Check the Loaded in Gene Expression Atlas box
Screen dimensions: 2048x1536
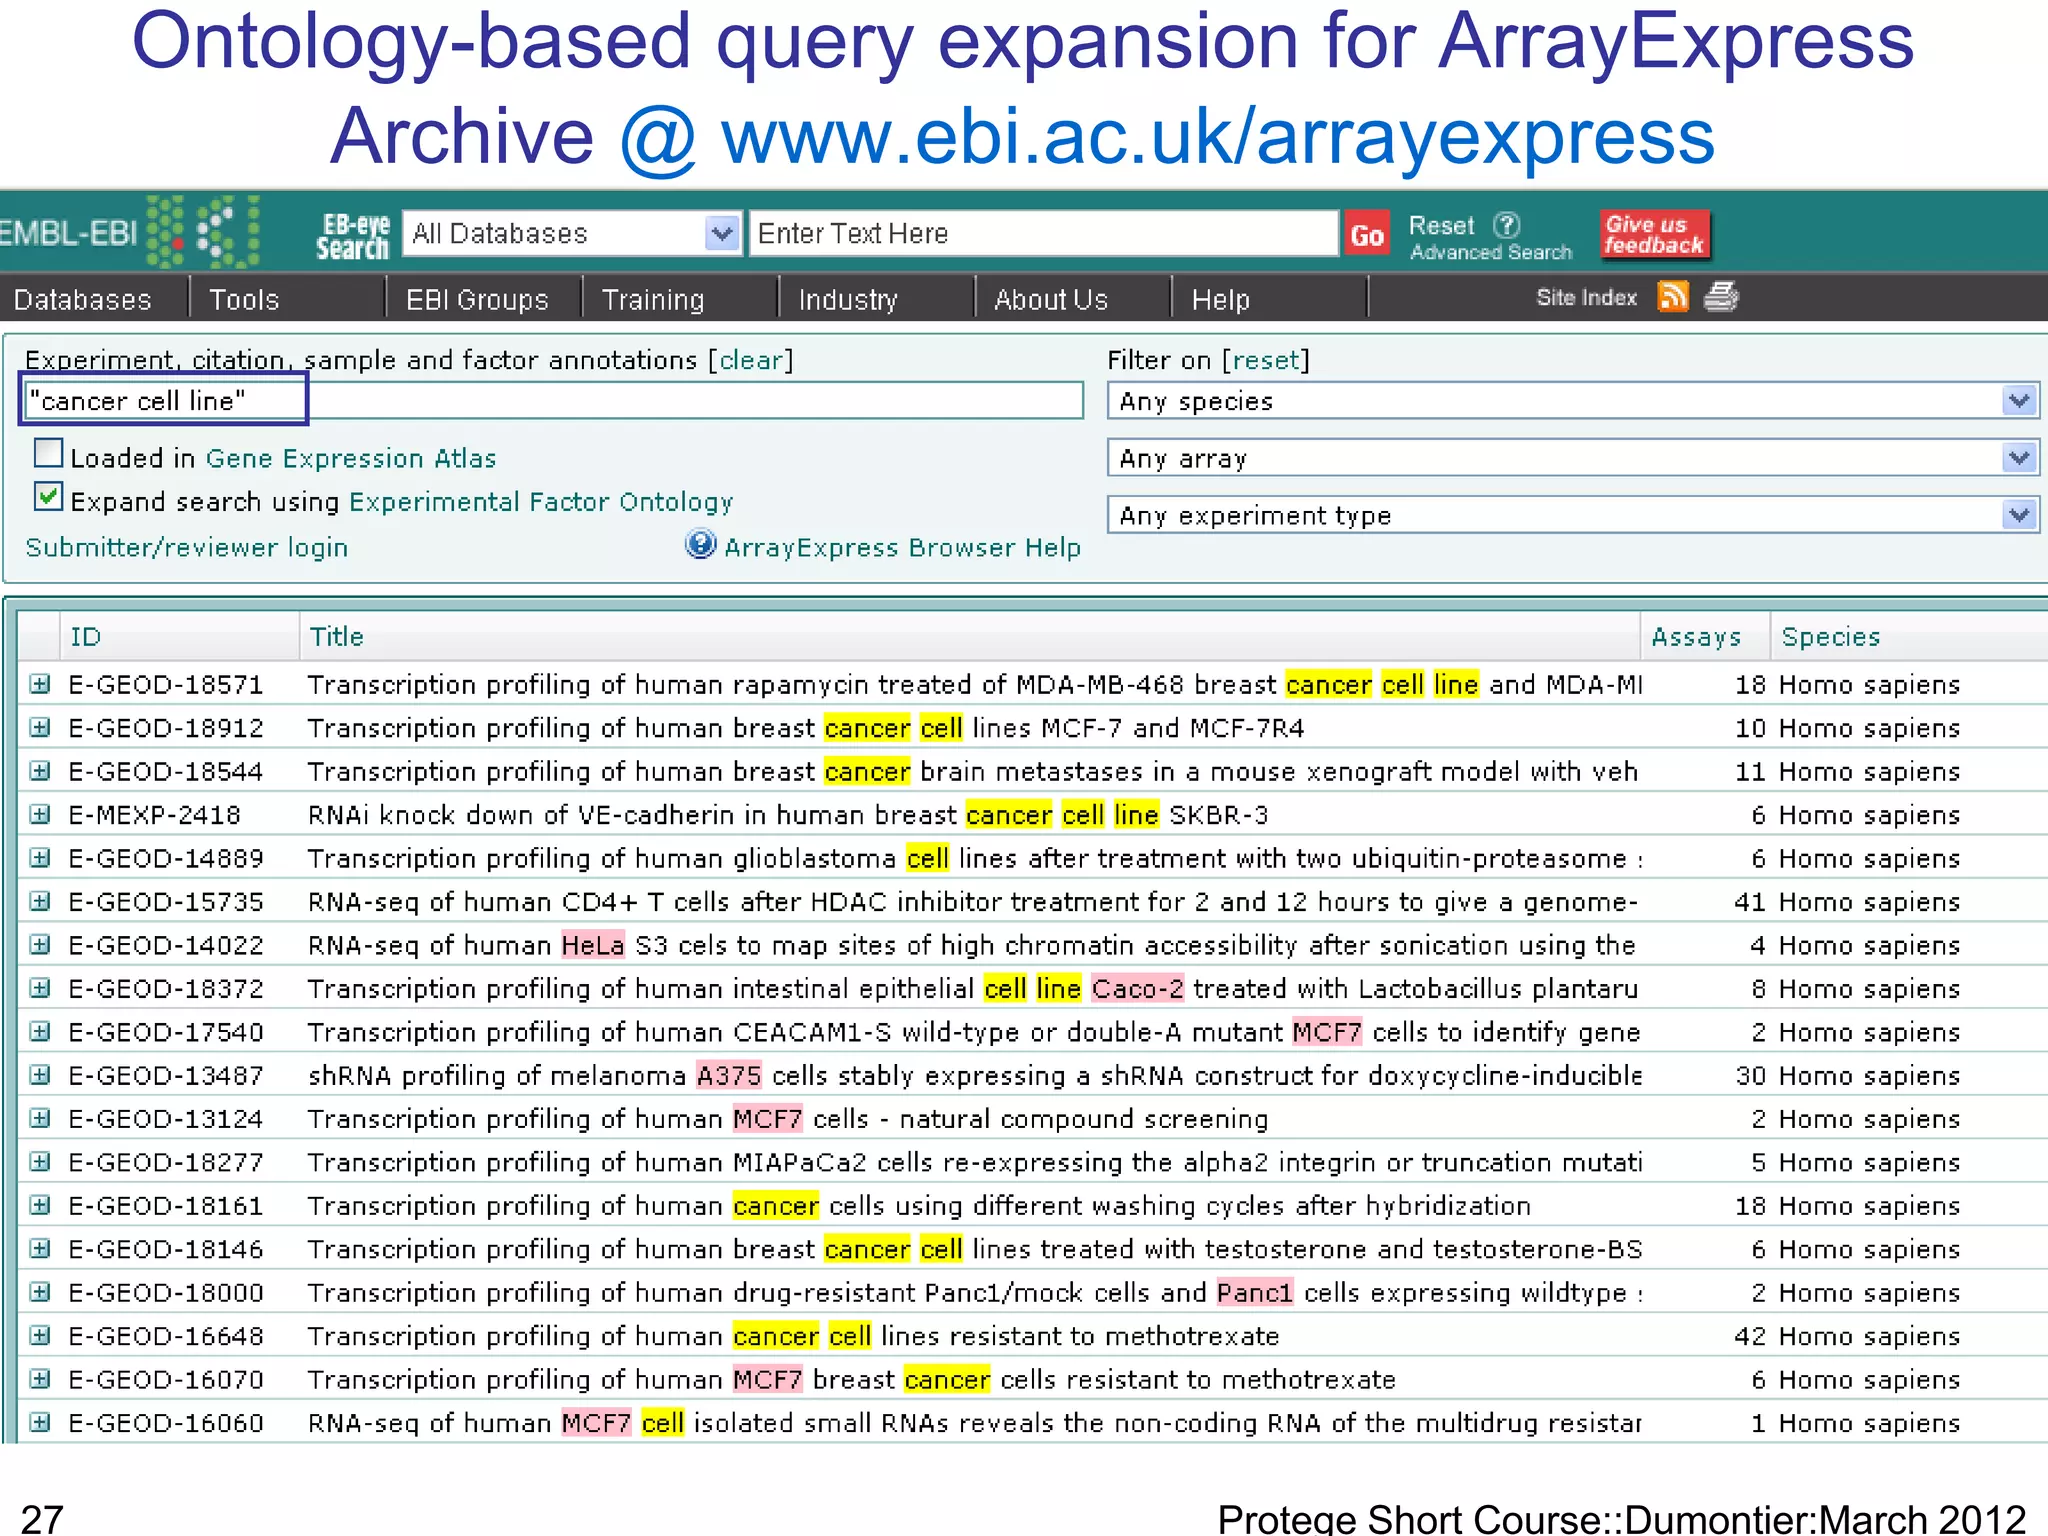(48, 454)
